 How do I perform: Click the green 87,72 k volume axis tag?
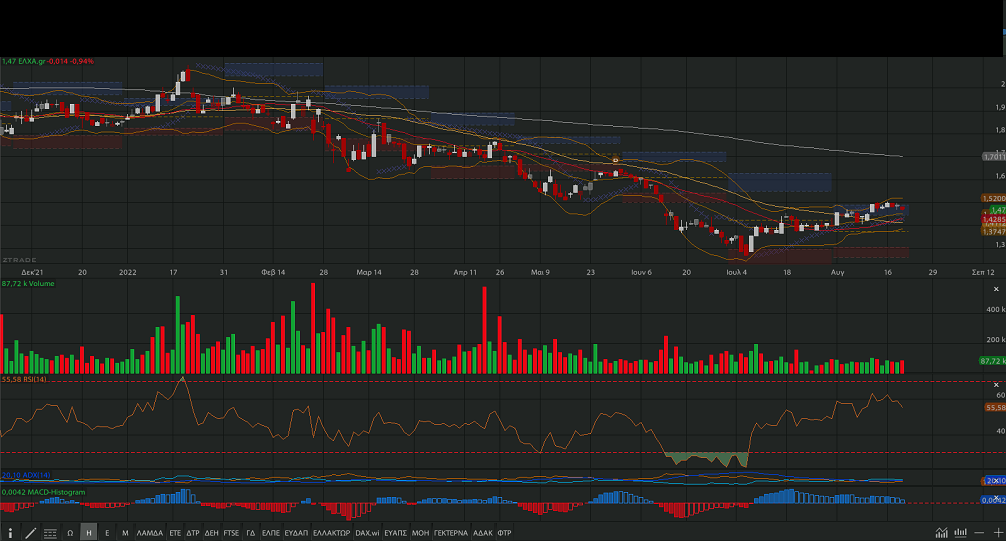point(993,361)
